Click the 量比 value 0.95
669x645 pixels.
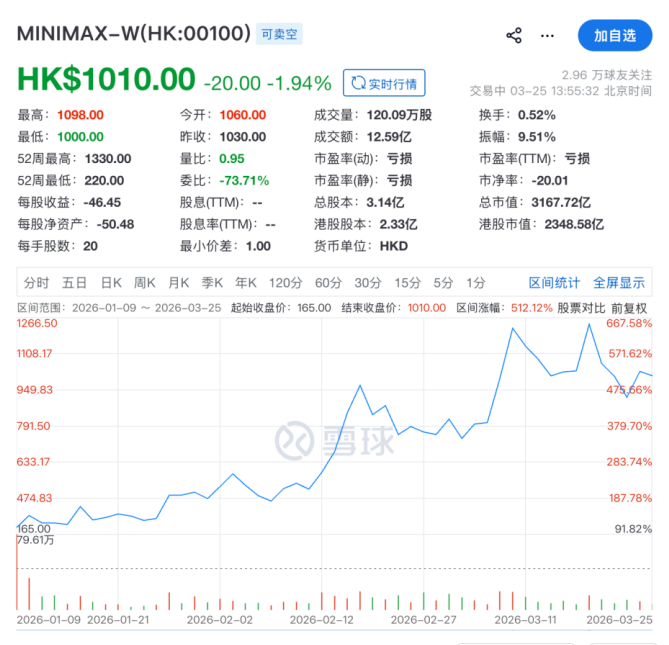[232, 159]
